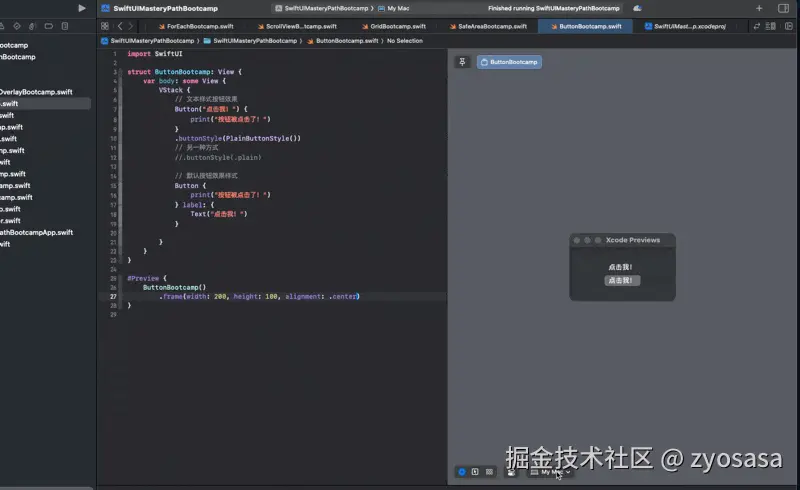Open the report navigator icon
Image resolution: width=800 pixels, height=490 pixels.
point(65,26)
